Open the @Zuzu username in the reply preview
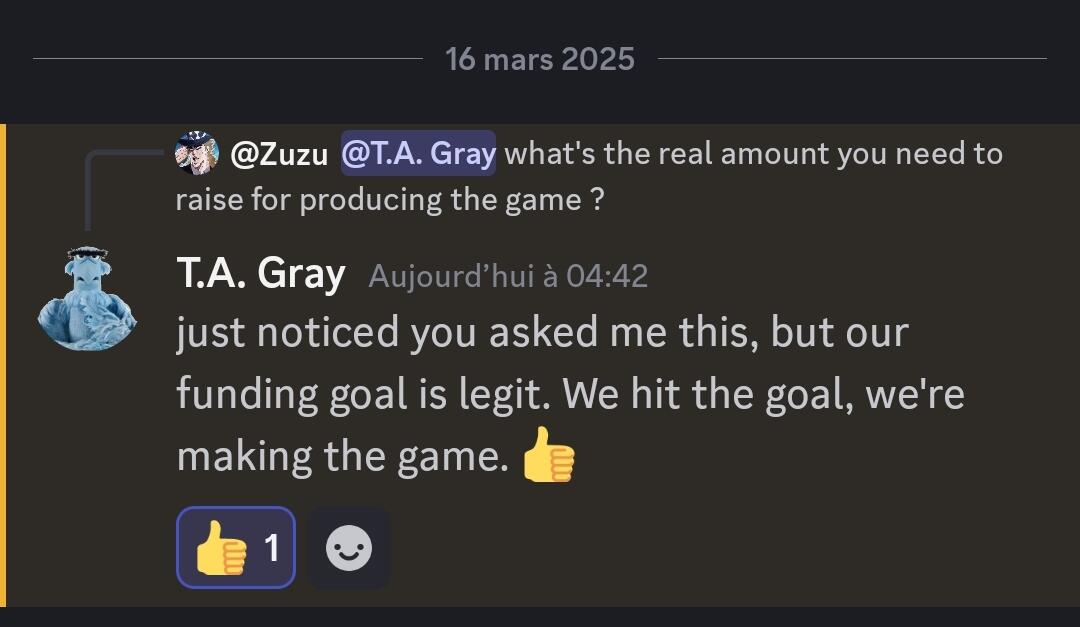Viewport: 1080px width, 627px height. [x=279, y=154]
